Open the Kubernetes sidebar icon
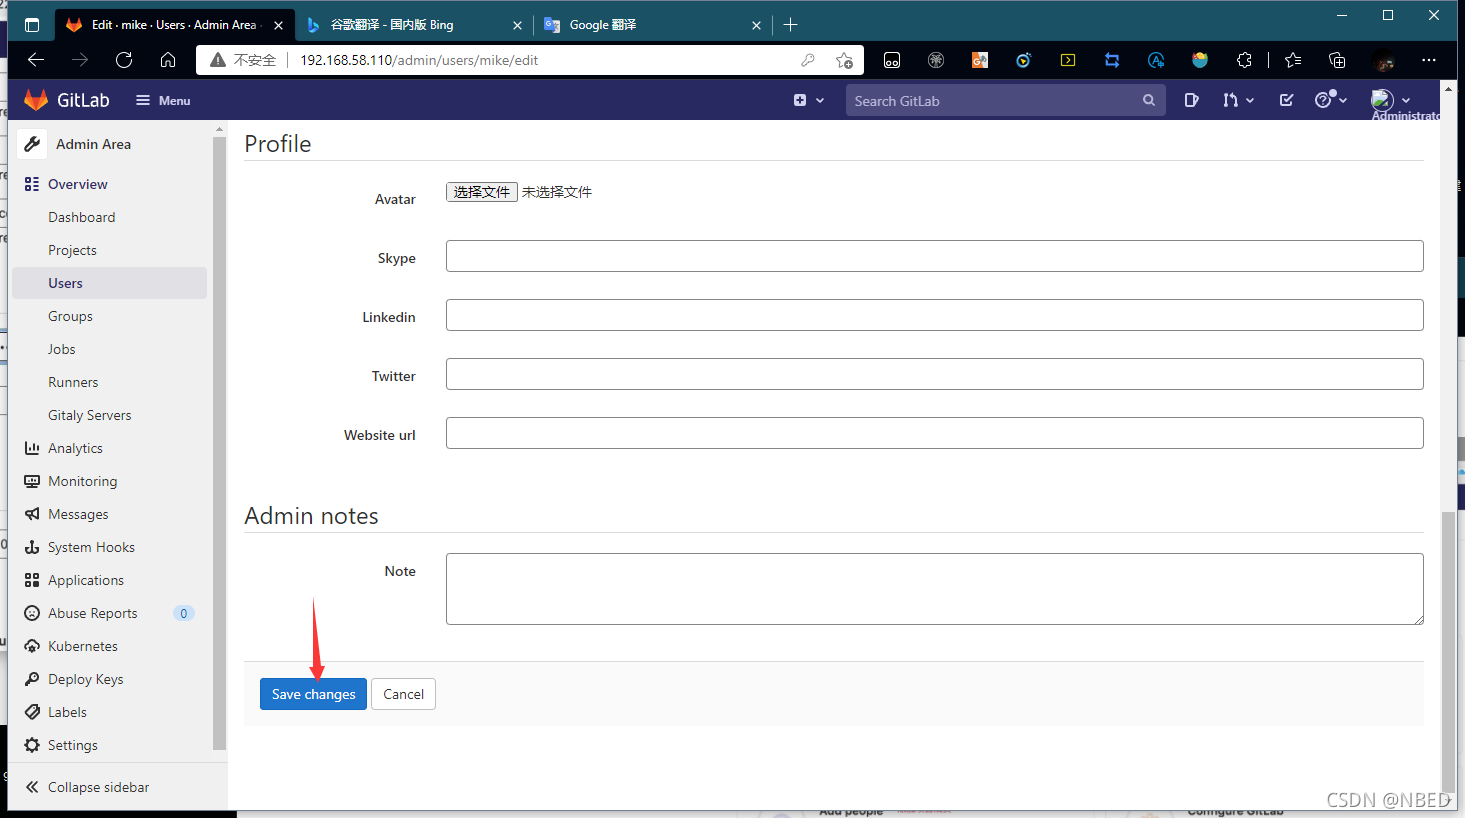Viewport: 1465px width, 818px height. (31, 646)
